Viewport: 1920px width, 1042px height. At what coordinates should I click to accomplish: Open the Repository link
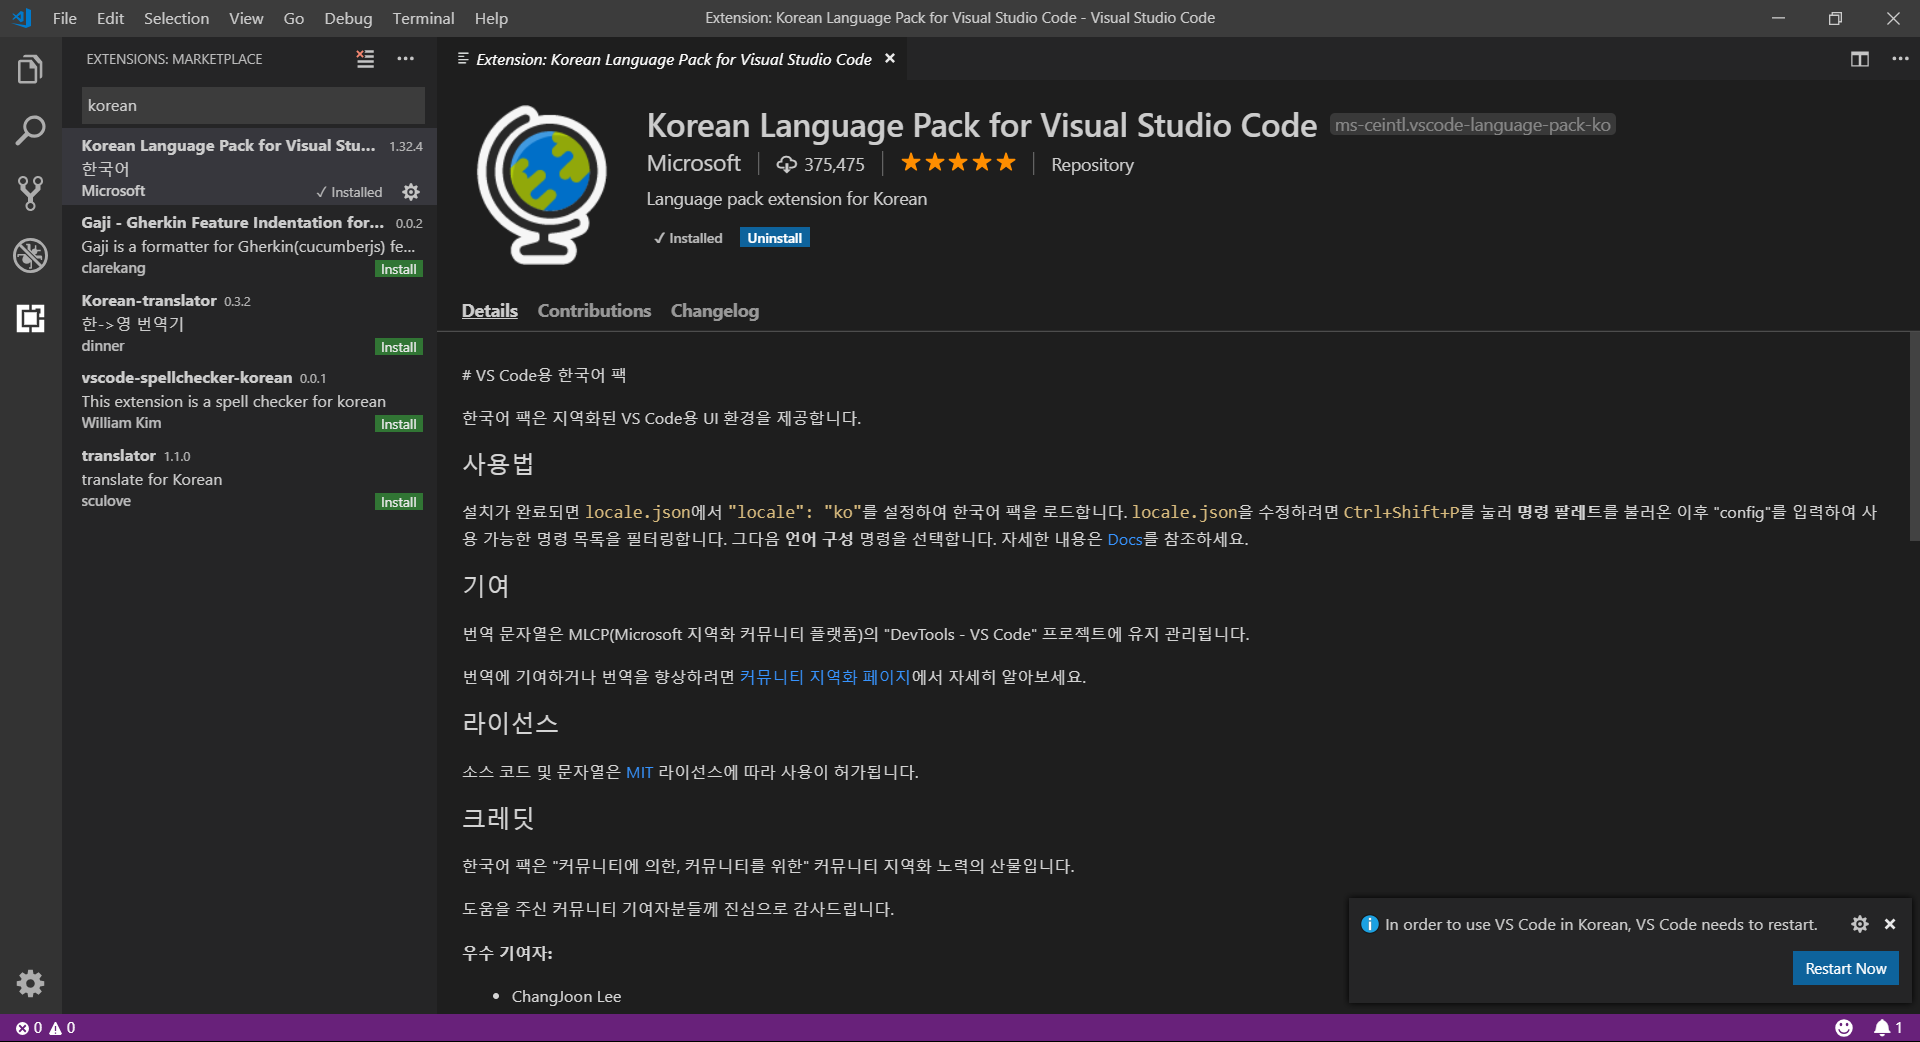(x=1092, y=165)
